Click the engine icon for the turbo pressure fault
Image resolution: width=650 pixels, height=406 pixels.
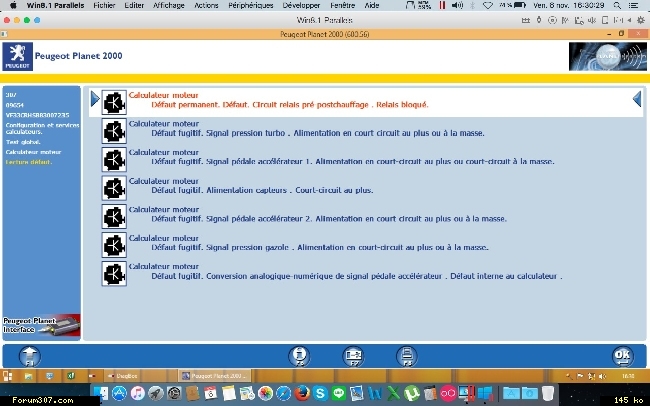click(114, 131)
